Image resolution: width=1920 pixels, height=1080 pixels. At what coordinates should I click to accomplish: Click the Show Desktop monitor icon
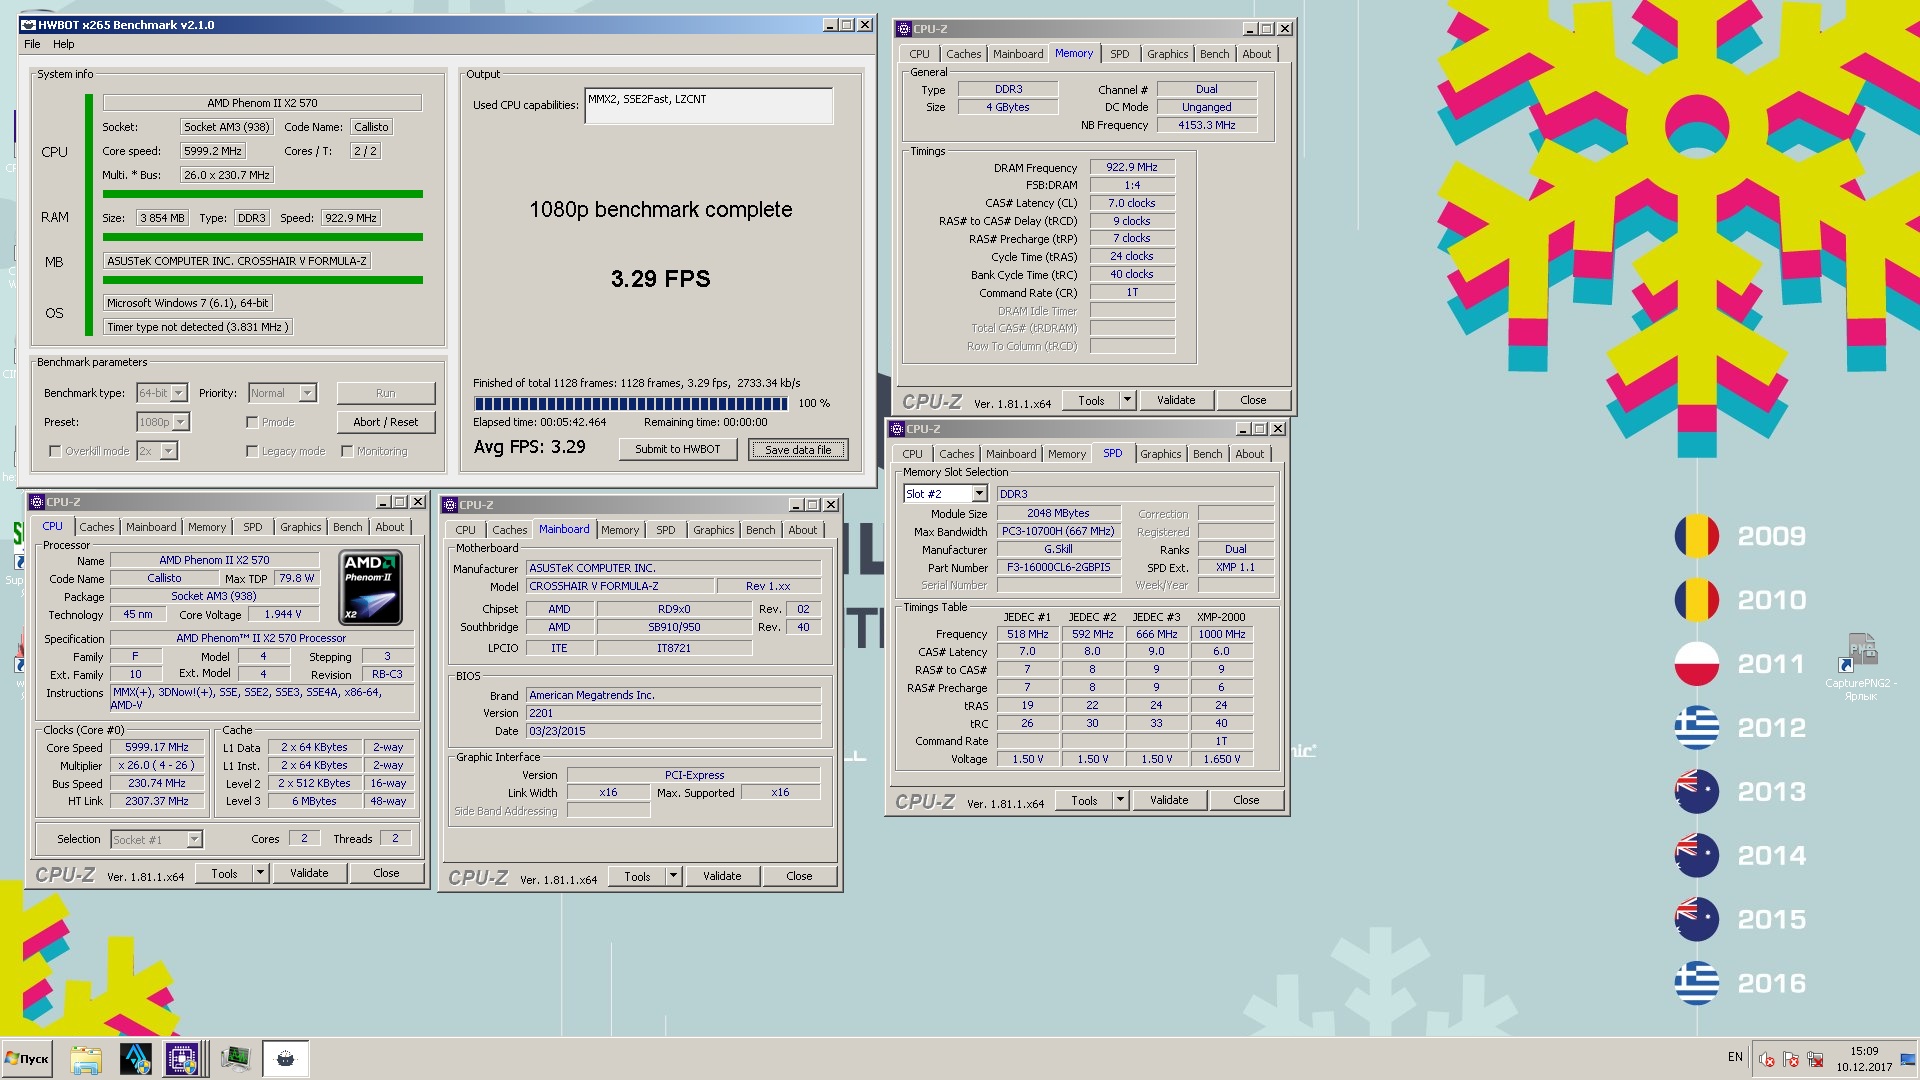[1908, 1059]
